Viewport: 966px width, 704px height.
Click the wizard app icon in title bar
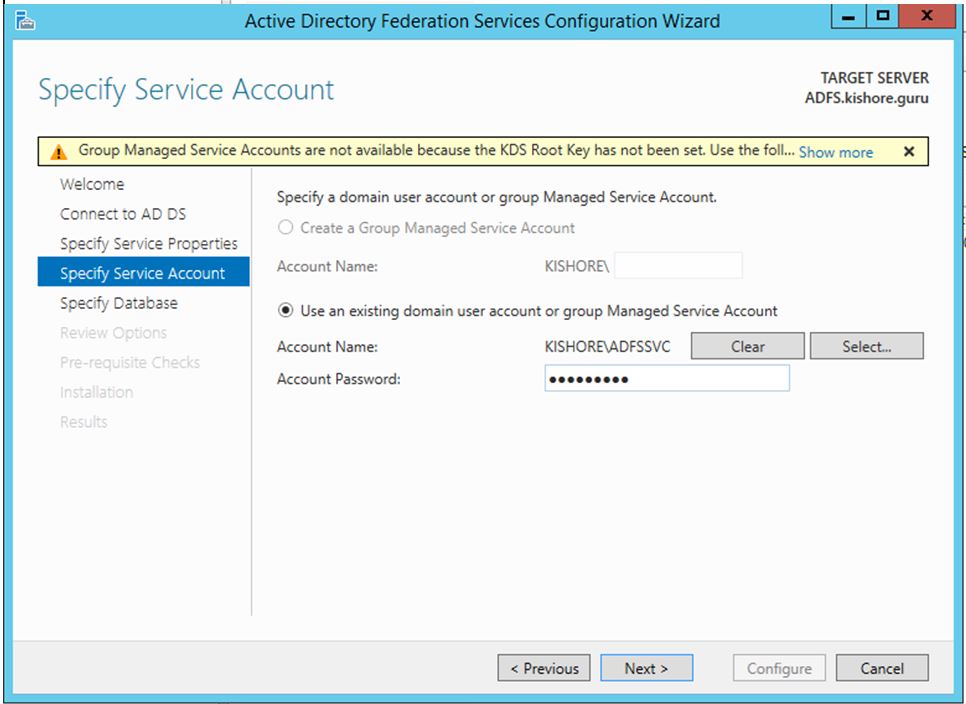click(25, 19)
